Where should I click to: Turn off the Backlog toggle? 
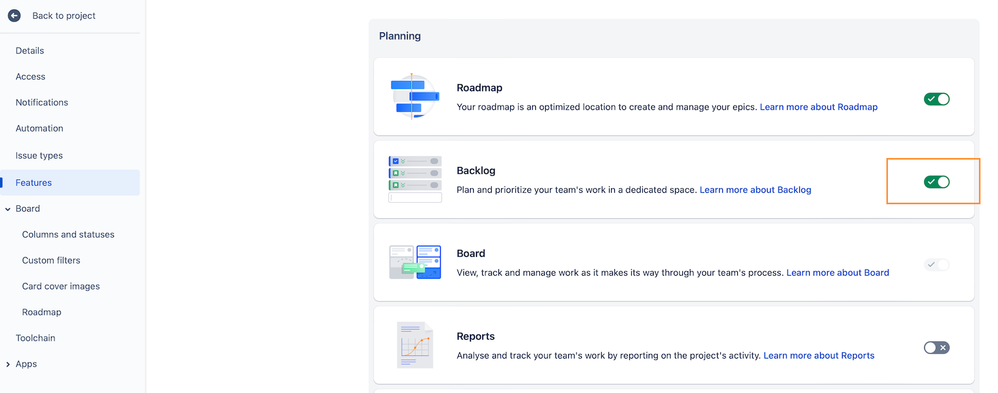point(936,182)
